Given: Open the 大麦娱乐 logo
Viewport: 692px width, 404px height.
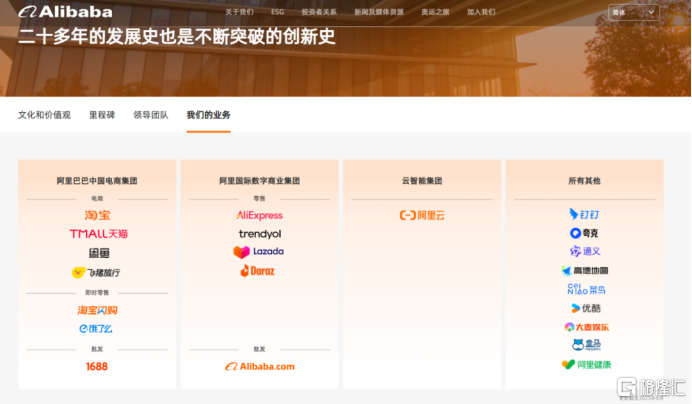Looking at the screenshot, I should click(587, 327).
